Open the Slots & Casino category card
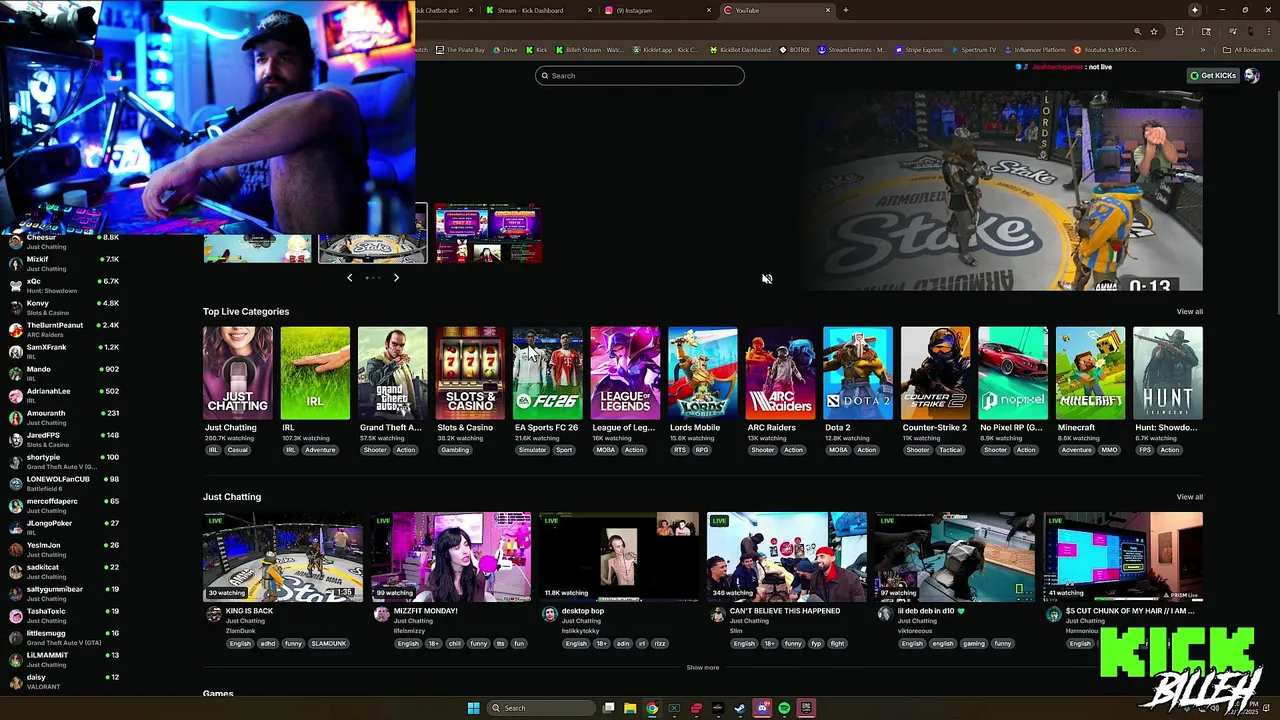This screenshot has height=720, width=1280. point(470,373)
